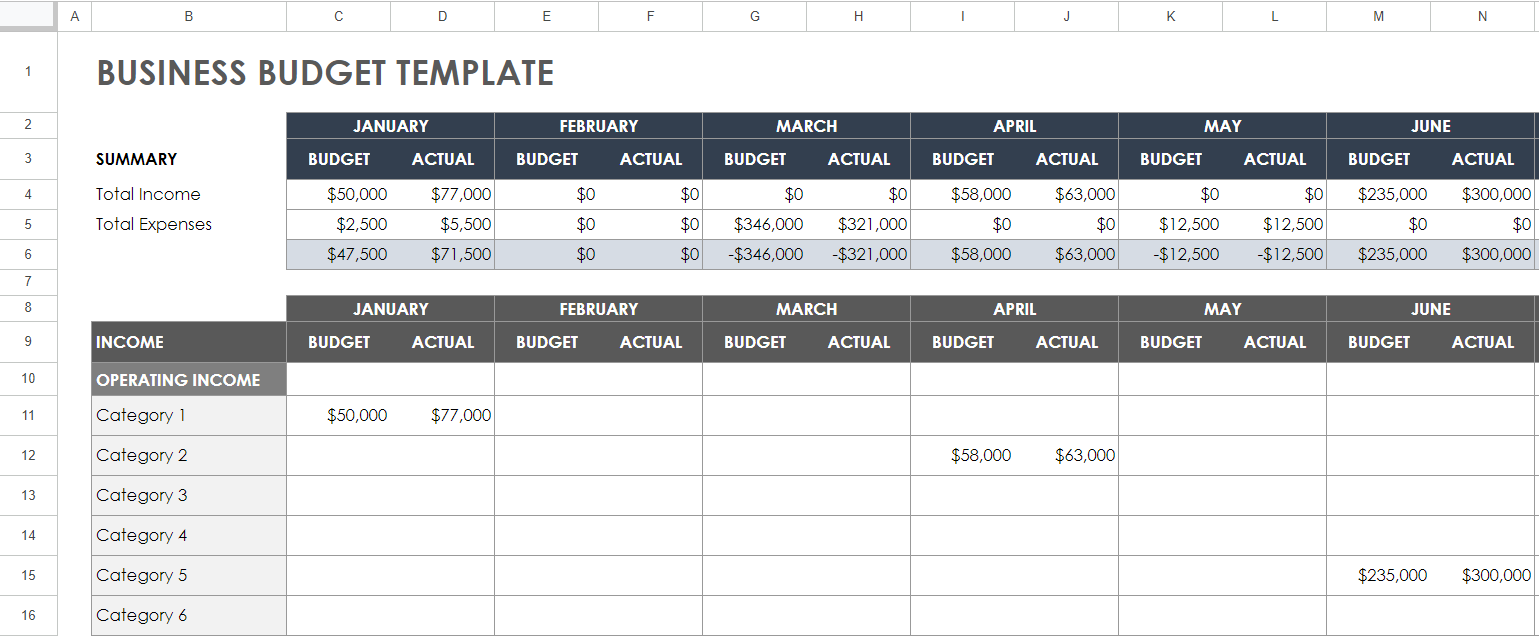Select Category 1 January actual $77,000
This screenshot has width=1539, height=636.
coord(442,415)
